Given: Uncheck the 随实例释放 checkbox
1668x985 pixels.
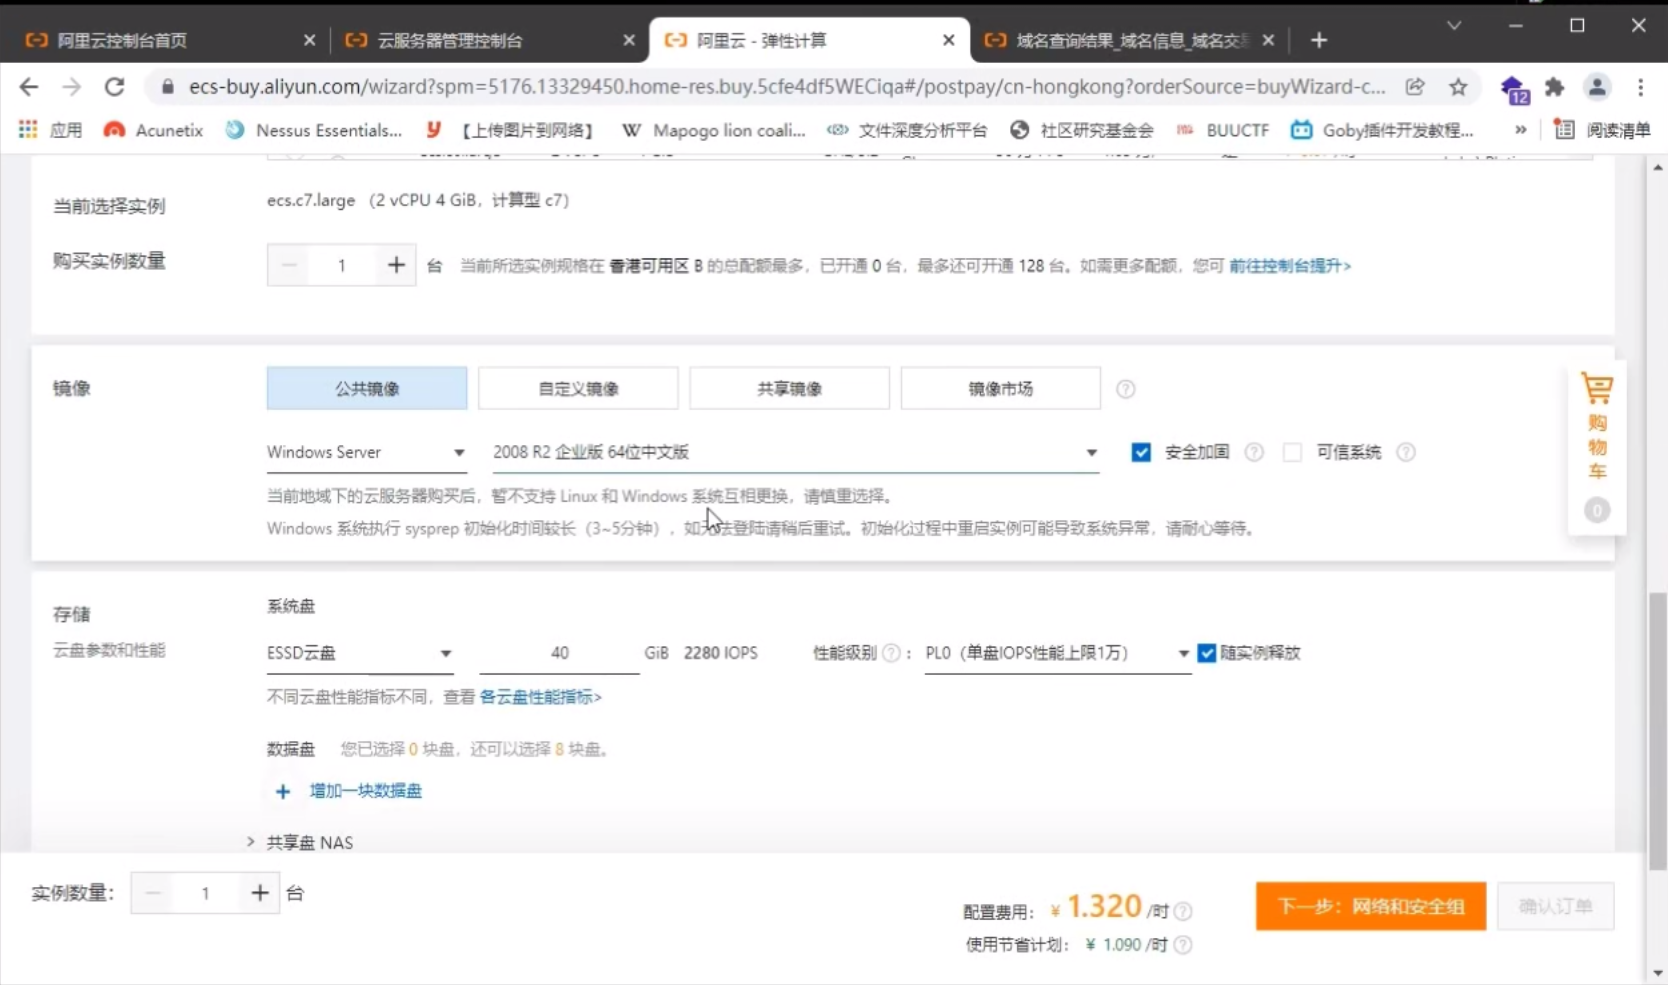Looking at the screenshot, I should pos(1207,653).
